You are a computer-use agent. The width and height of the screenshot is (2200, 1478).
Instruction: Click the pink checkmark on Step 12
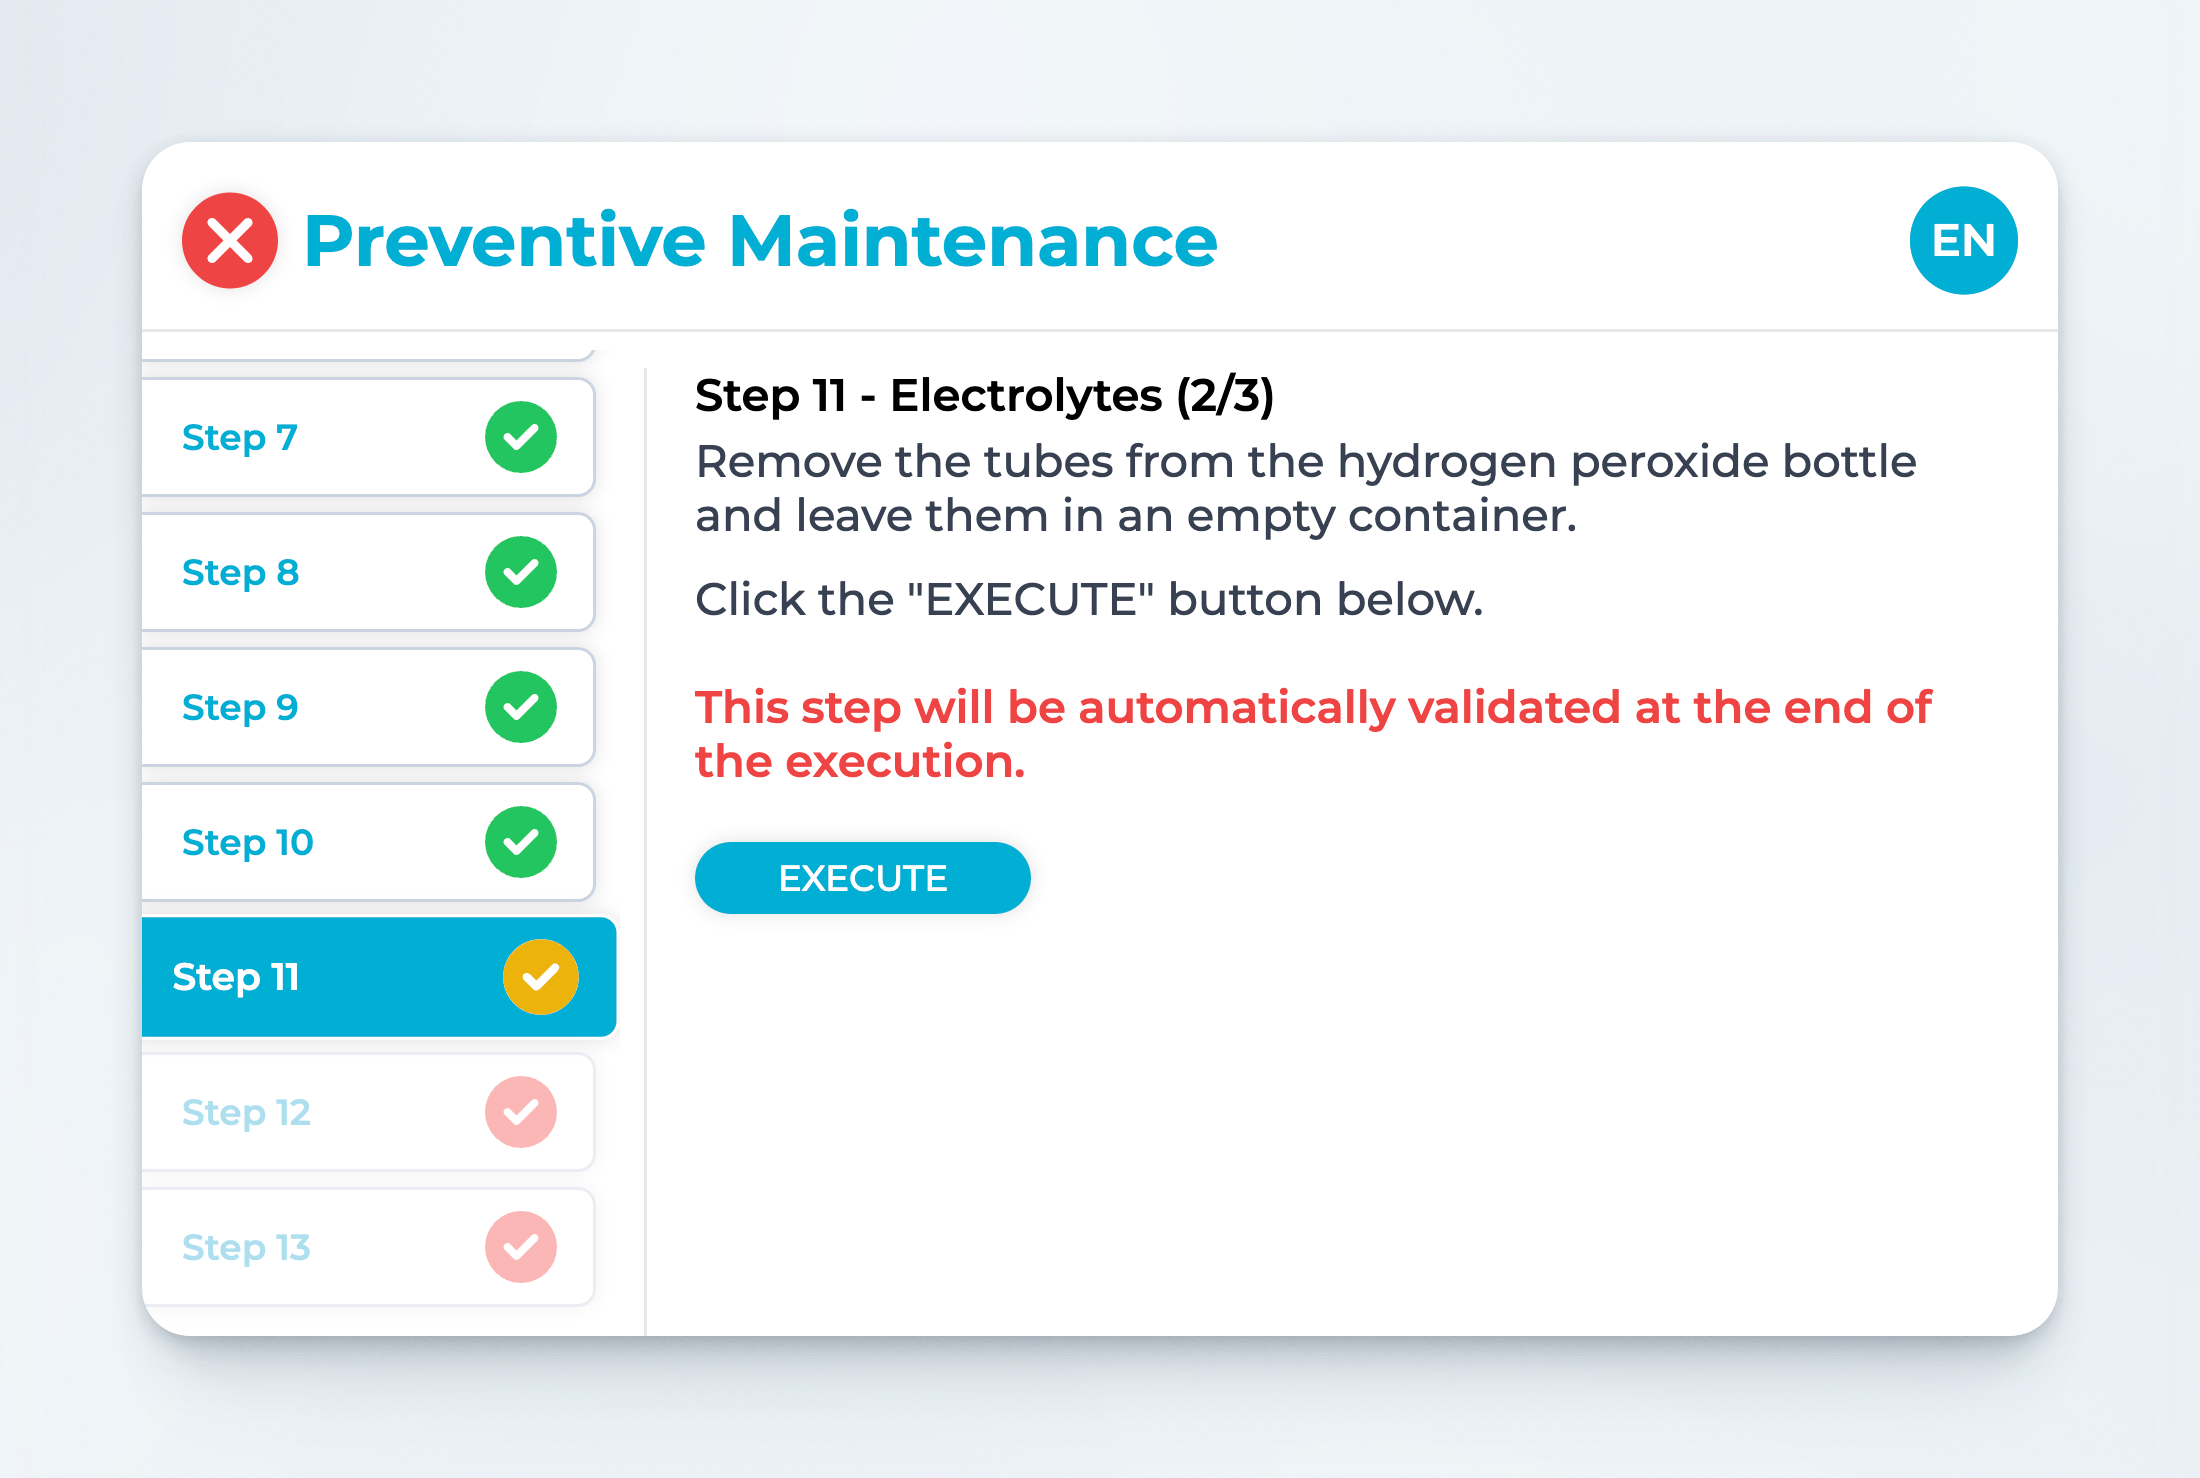(x=520, y=1112)
